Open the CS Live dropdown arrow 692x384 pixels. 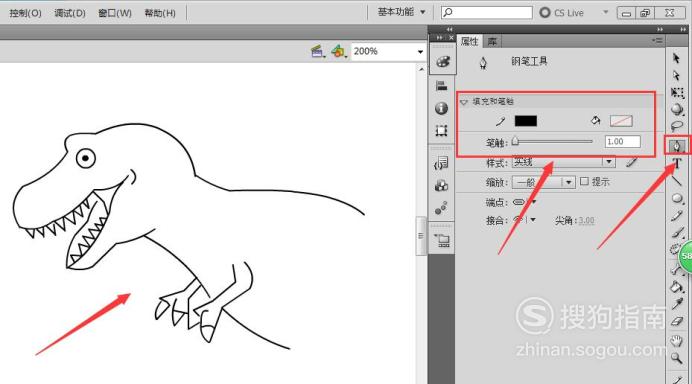click(x=606, y=12)
